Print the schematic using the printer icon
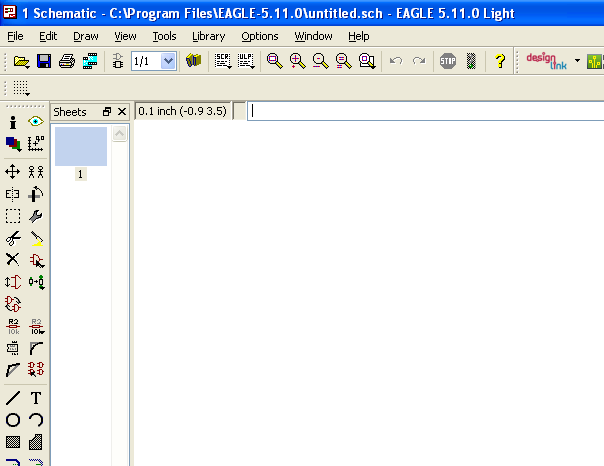The height and width of the screenshot is (466, 604). 67,61
